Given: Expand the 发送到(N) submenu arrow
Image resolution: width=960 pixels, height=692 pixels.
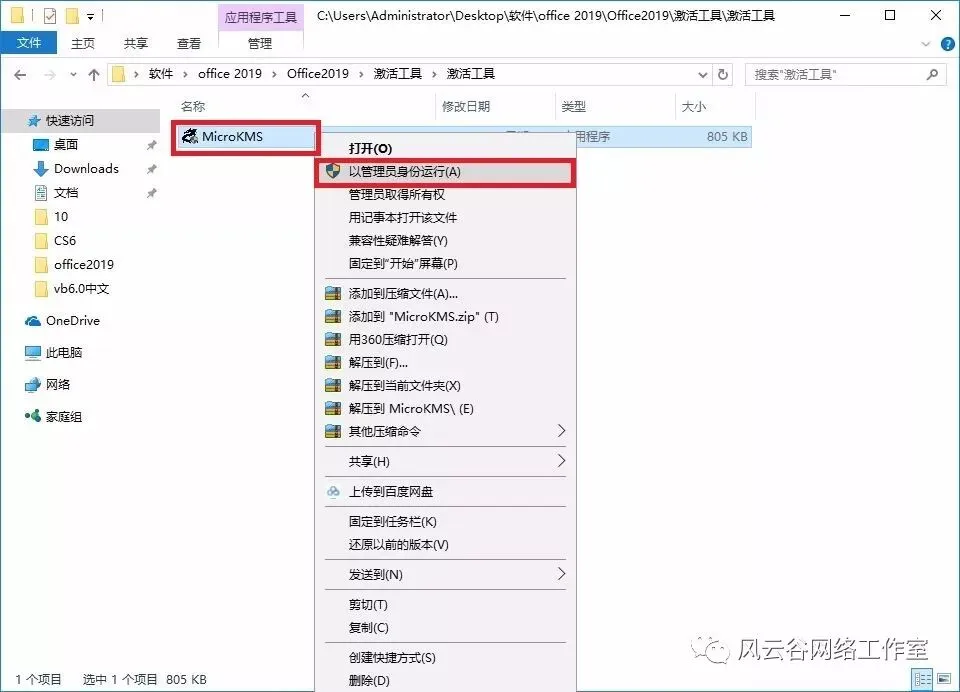Looking at the screenshot, I should pos(561,574).
